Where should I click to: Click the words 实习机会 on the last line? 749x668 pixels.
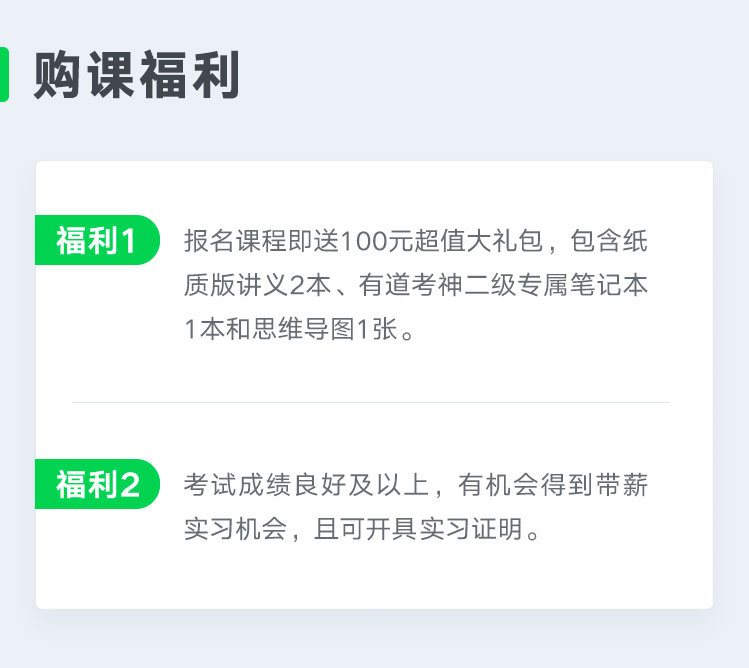(x=235, y=528)
